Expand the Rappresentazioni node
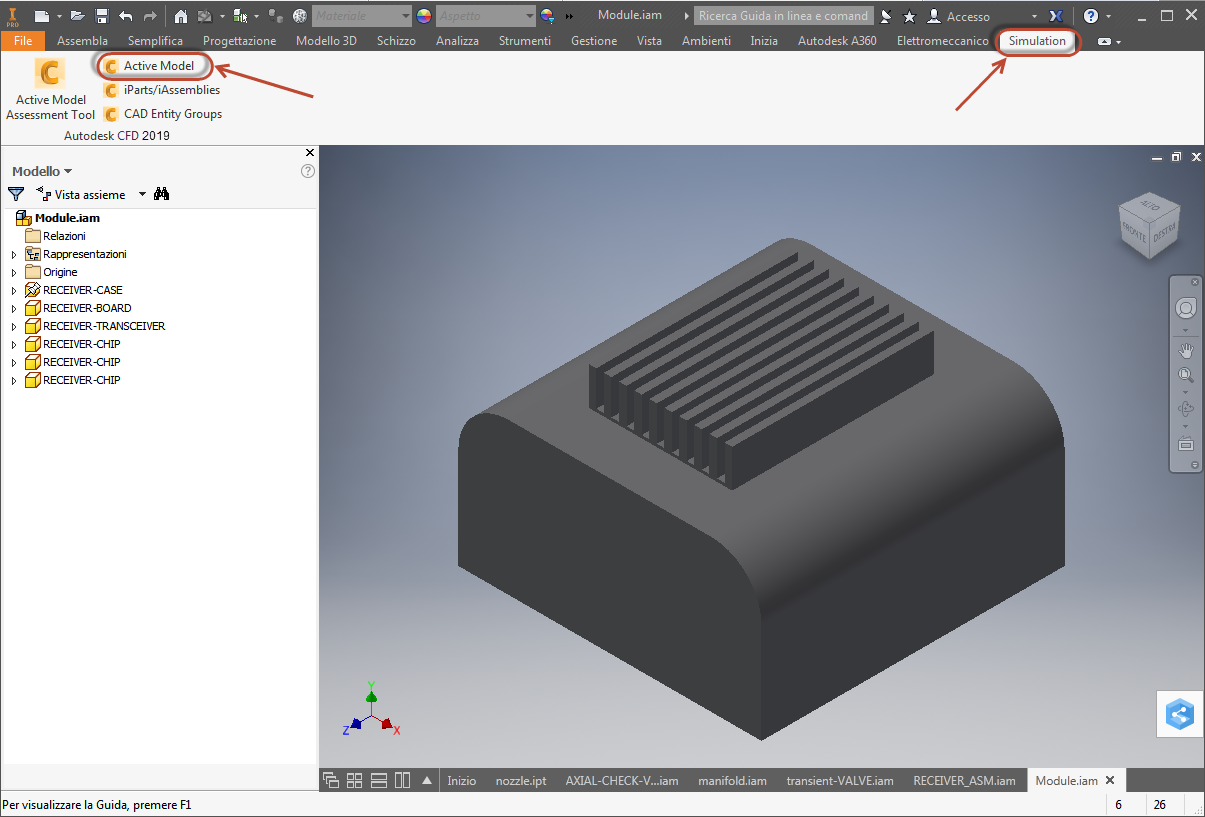Image resolution: width=1205 pixels, height=817 pixels. coord(14,254)
